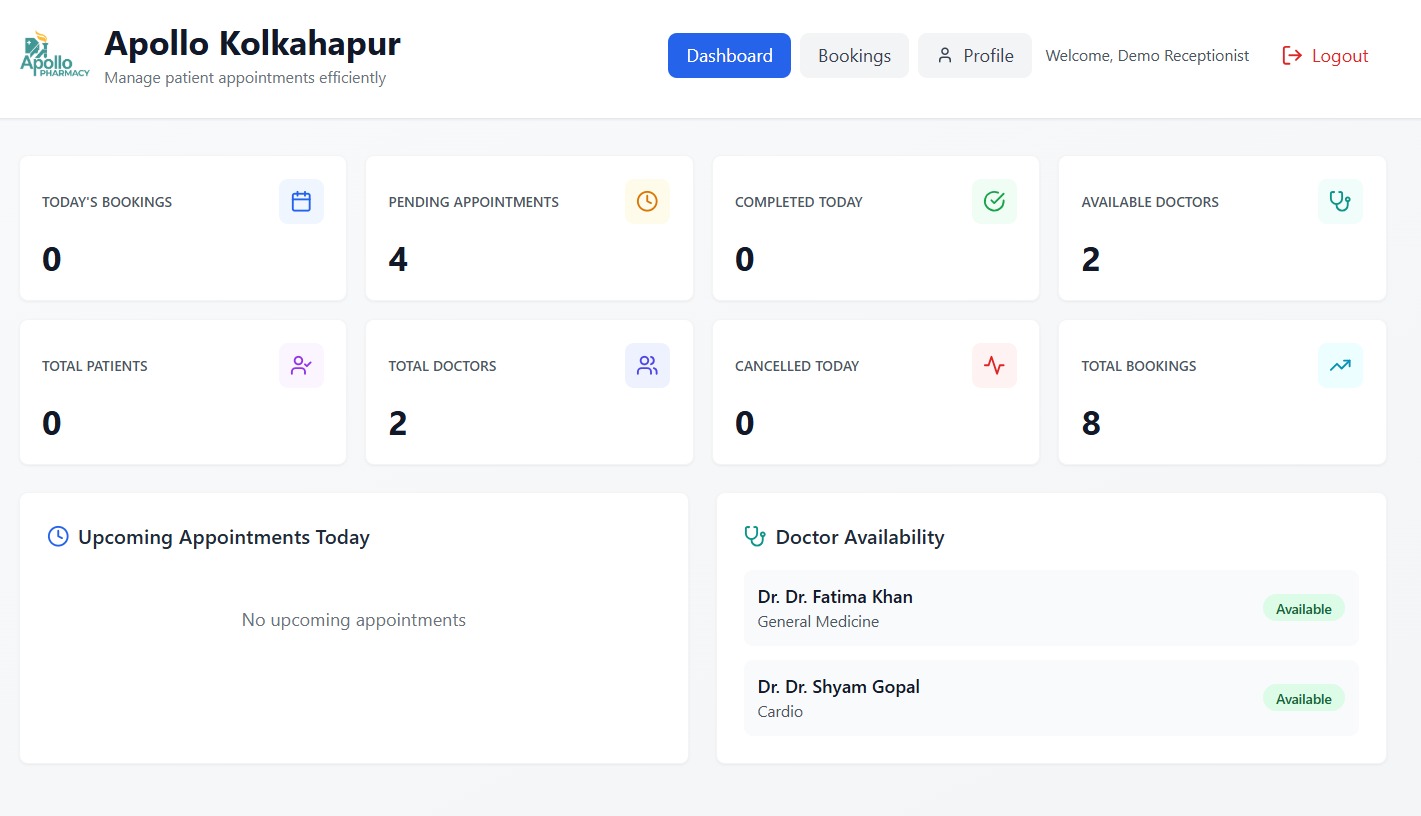Click the Available badge for Shyam Gopal
This screenshot has height=816, width=1421.
point(1303,699)
